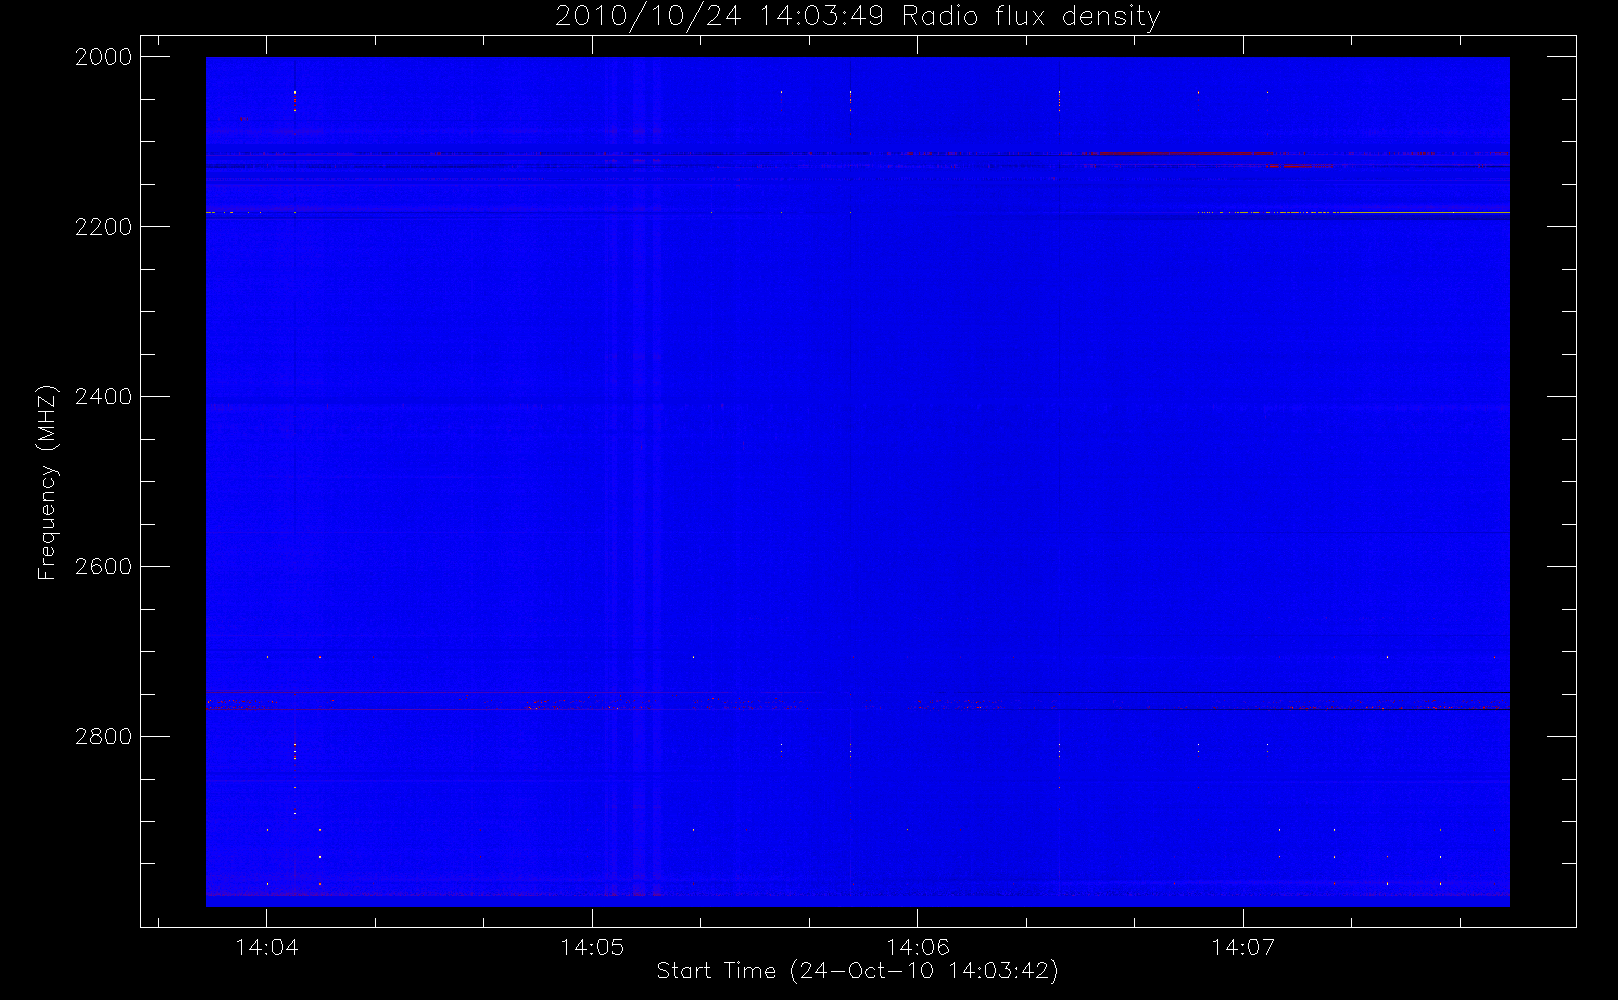Click the 2600 frequency tick label
1618x1000 pixels.
point(104,567)
